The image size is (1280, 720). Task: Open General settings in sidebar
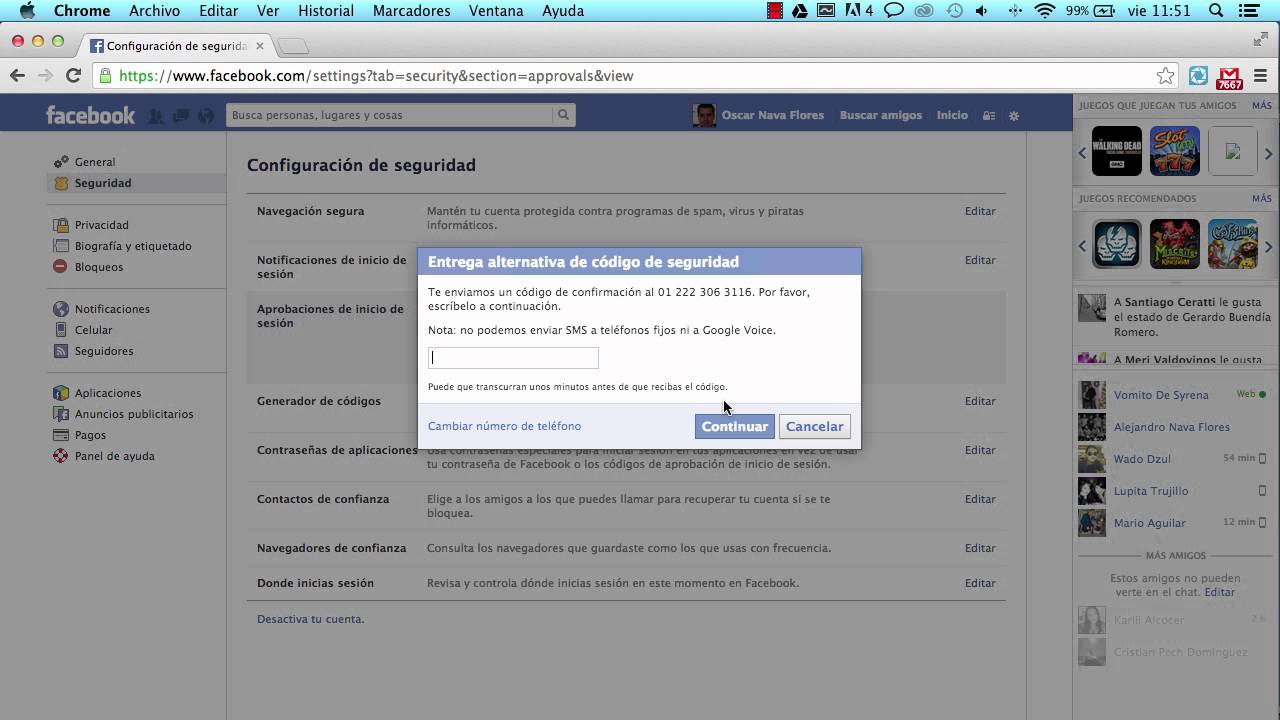[95, 162]
